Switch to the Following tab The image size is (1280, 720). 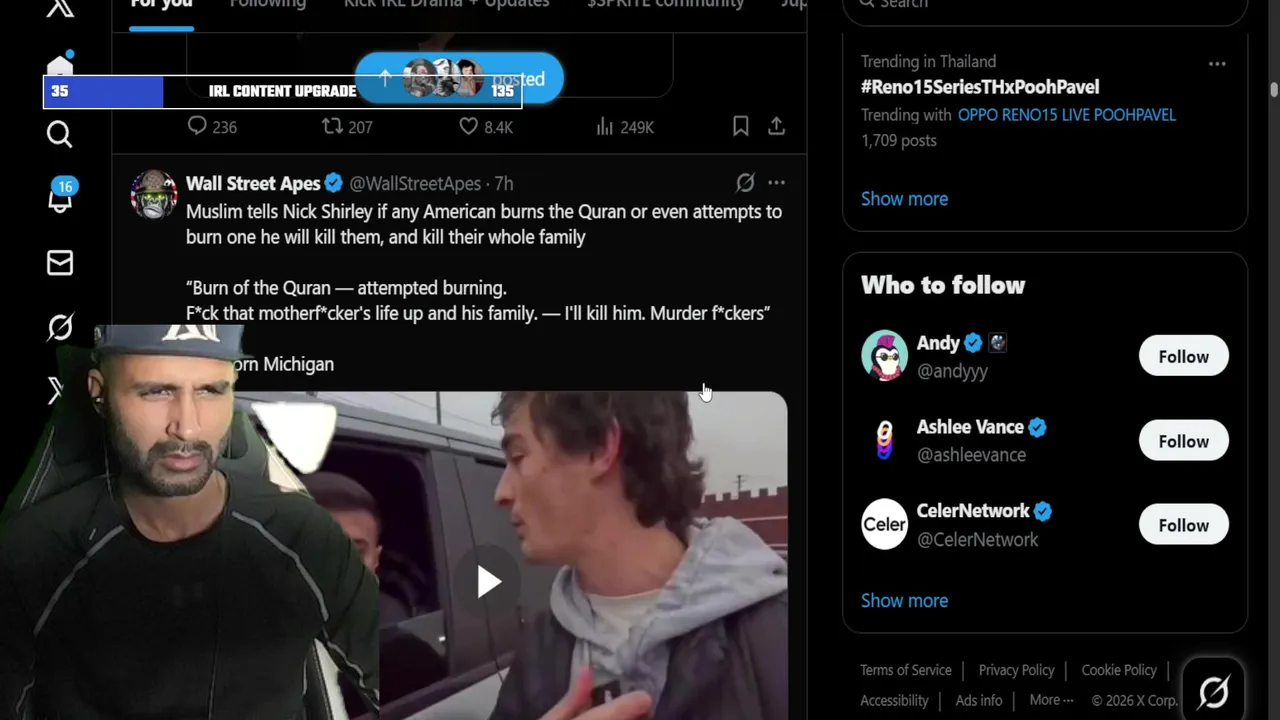coord(267,4)
